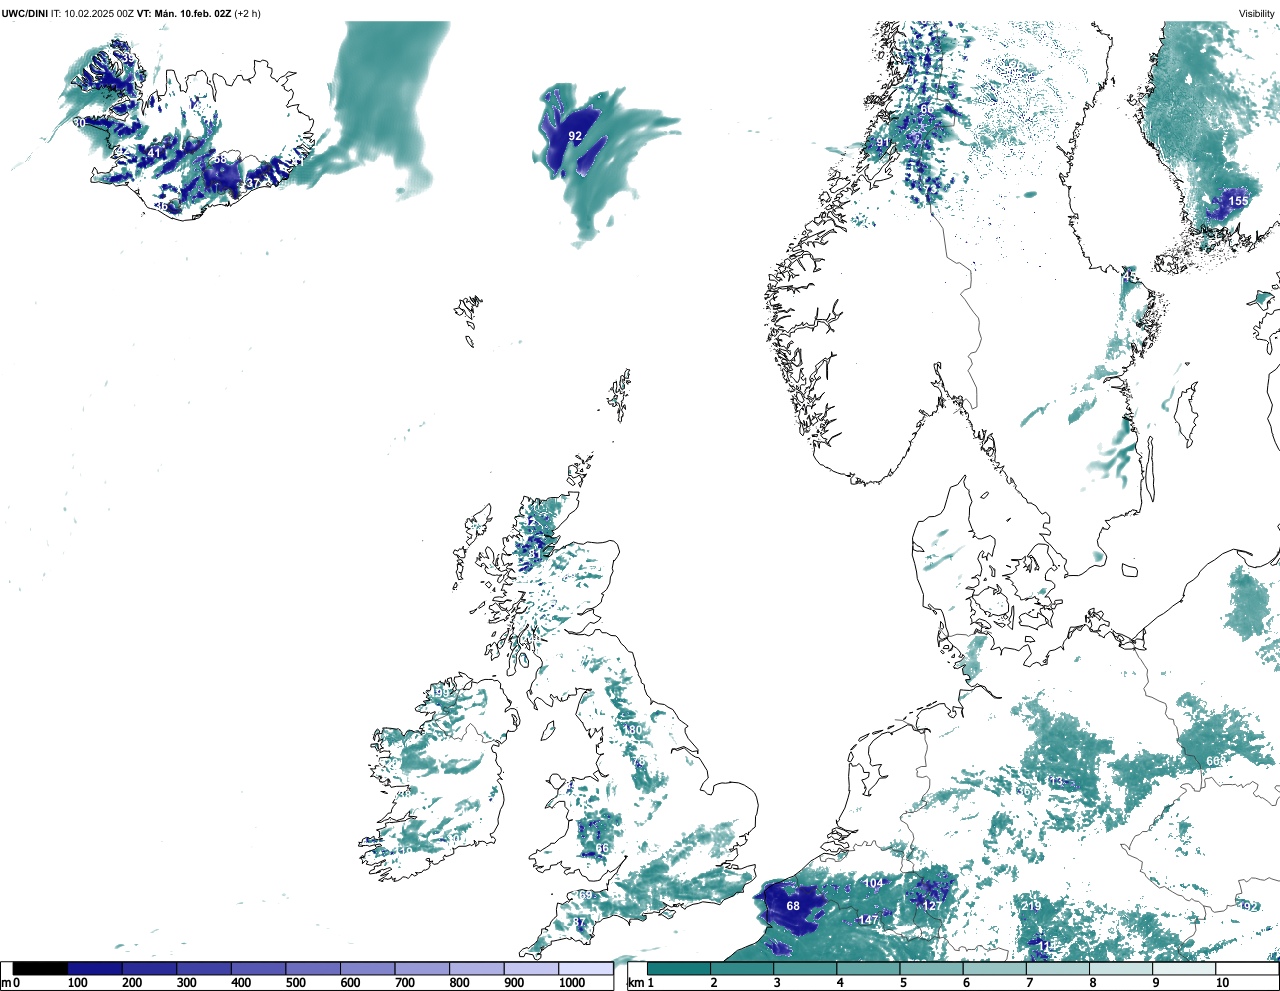This screenshot has width=1280, height=991.
Task: Click the '113' value over northern Germany
Action: pos(1055,782)
